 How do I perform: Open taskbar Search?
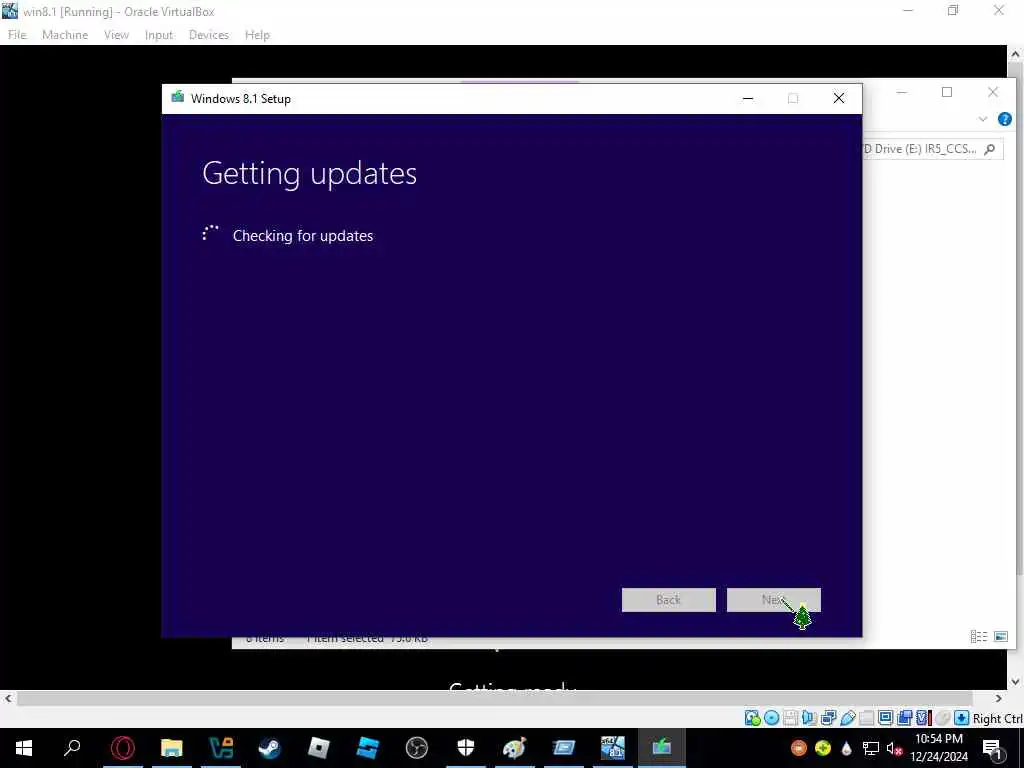point(72,748)
